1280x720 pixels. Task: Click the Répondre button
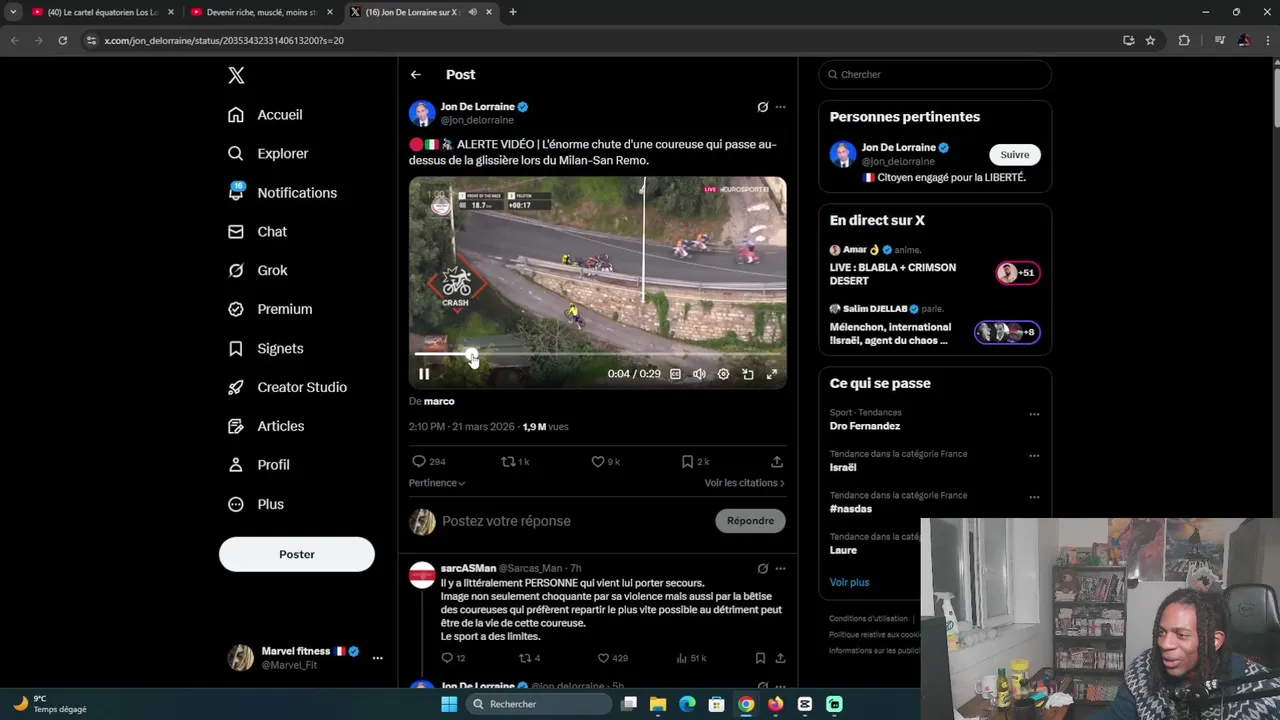pyautogui.click(x=750, y=521)
